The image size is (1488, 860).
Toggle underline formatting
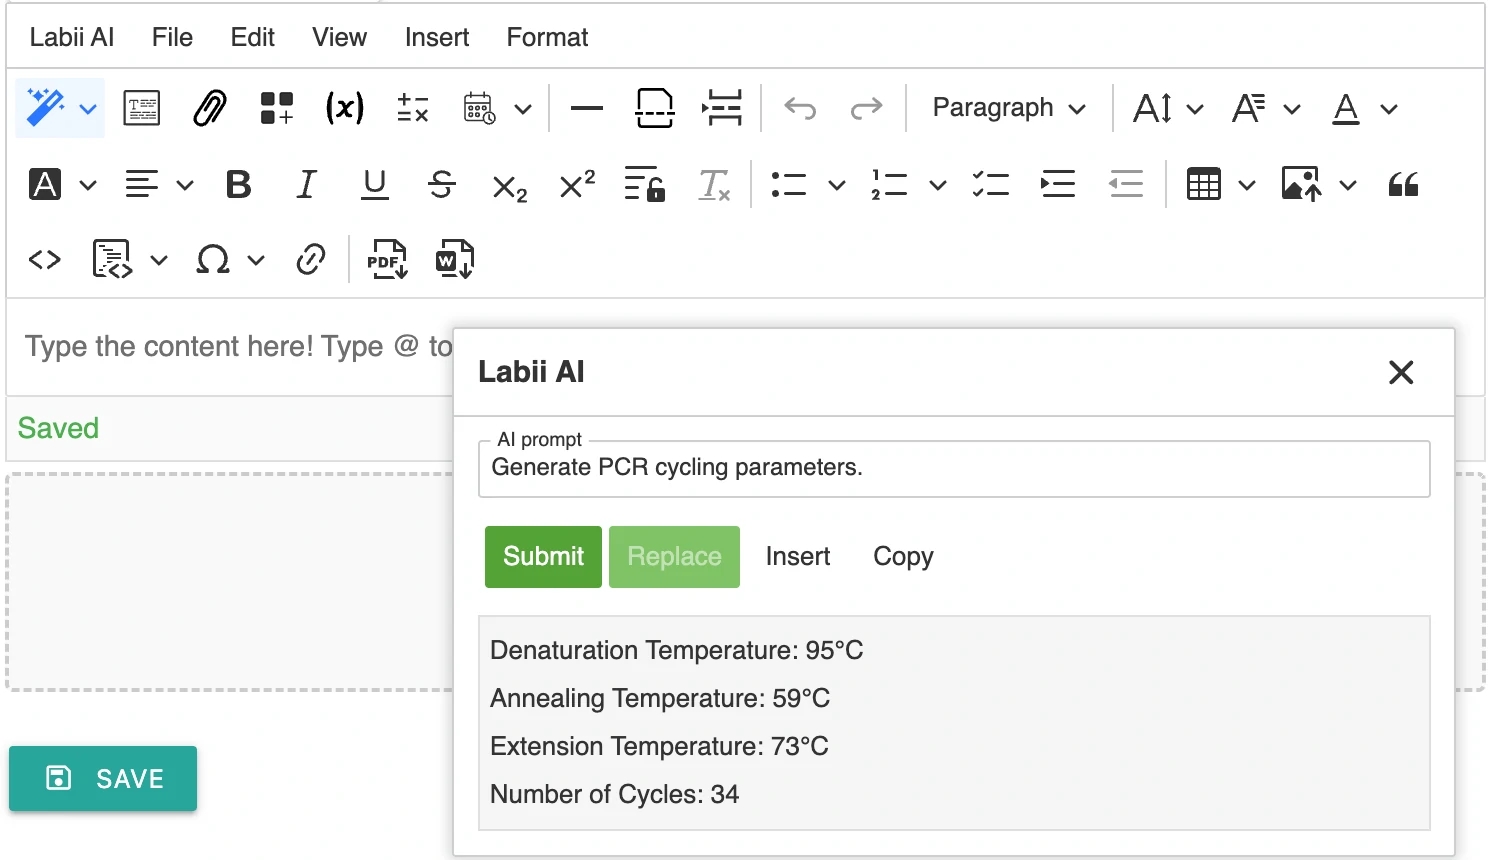click(374, 185)
